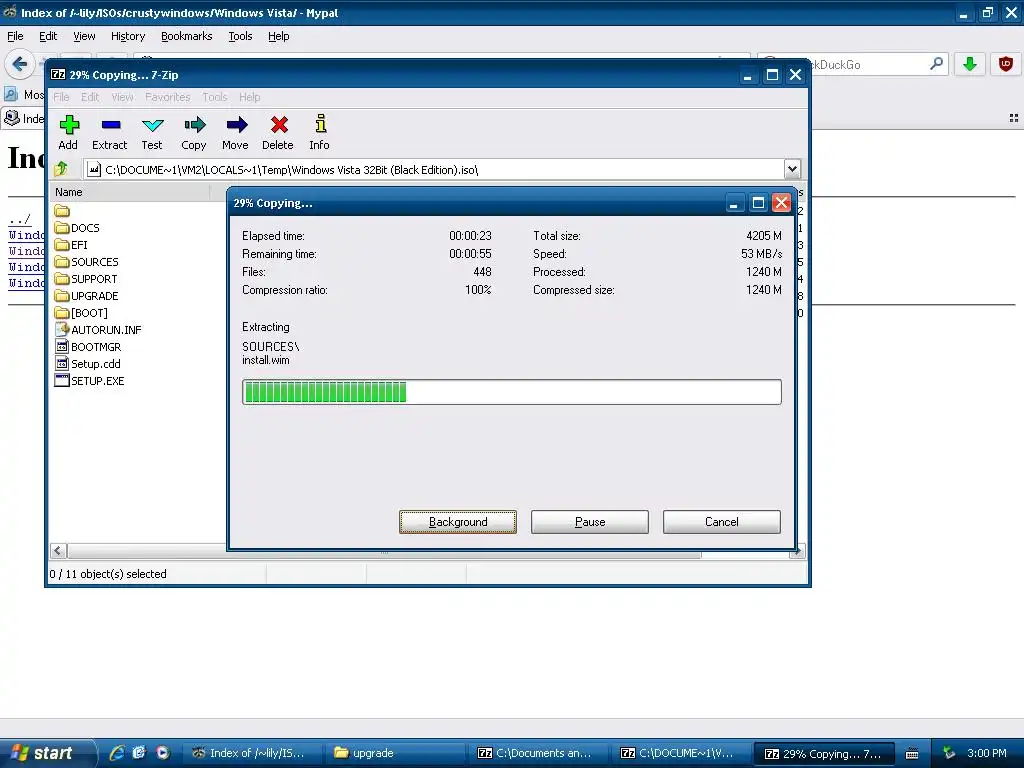
Task: Switch to C:\DOCUME~1\V… 7-Zip taskbar button
Action: (678, 753)
